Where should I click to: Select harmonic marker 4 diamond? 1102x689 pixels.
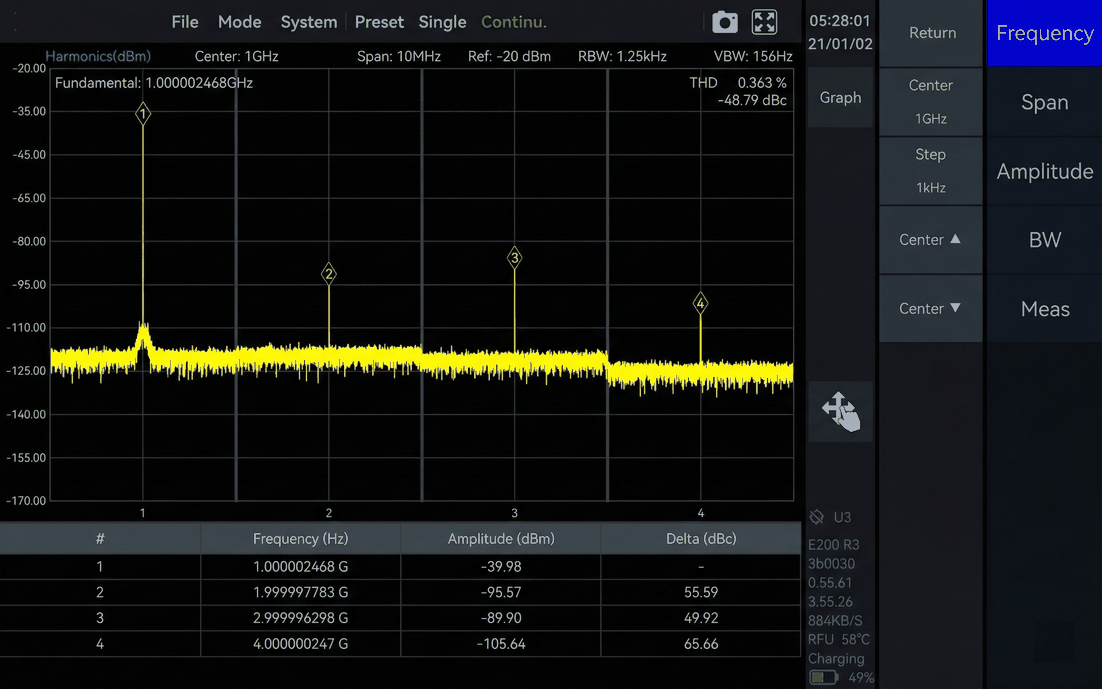pyautogui.click(x=700, y=304)
